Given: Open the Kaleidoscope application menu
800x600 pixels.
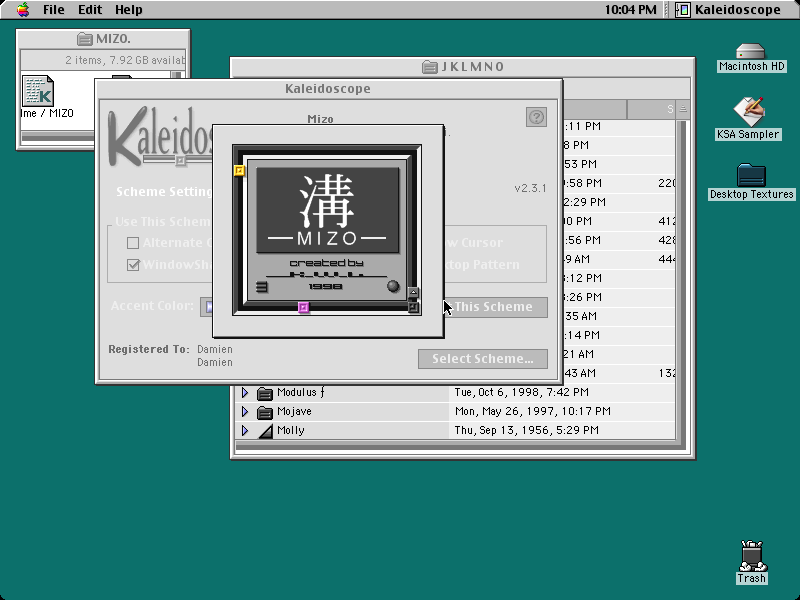Looking at the screenshot, I should point(728,10).
